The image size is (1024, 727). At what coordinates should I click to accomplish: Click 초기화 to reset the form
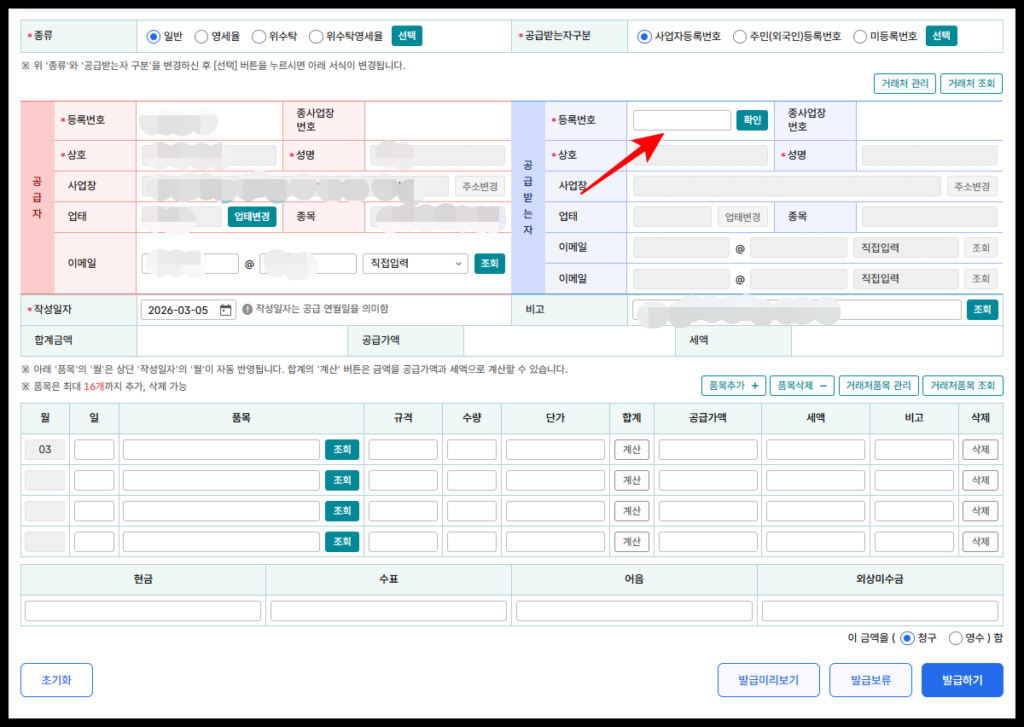pyautogui.click(x=56, y=680)
